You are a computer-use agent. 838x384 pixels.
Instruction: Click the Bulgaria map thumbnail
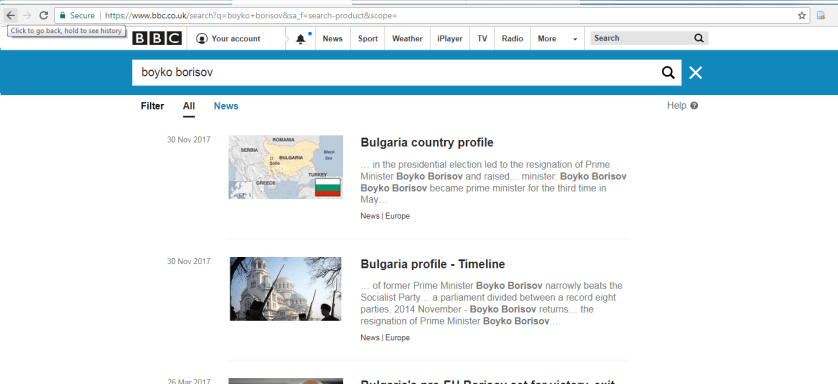[x=286, y=167]
